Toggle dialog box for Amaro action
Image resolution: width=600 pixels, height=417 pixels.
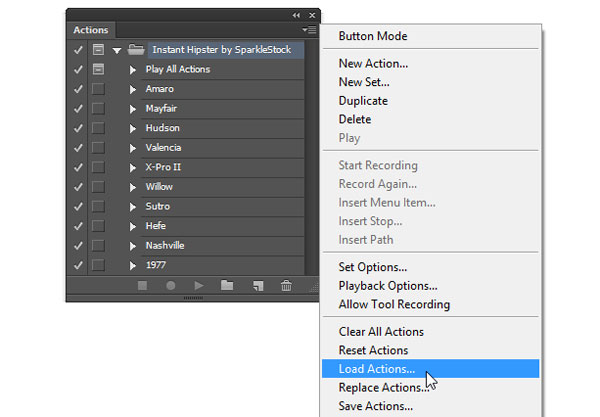pyautogui.click(x=98, y=89)
